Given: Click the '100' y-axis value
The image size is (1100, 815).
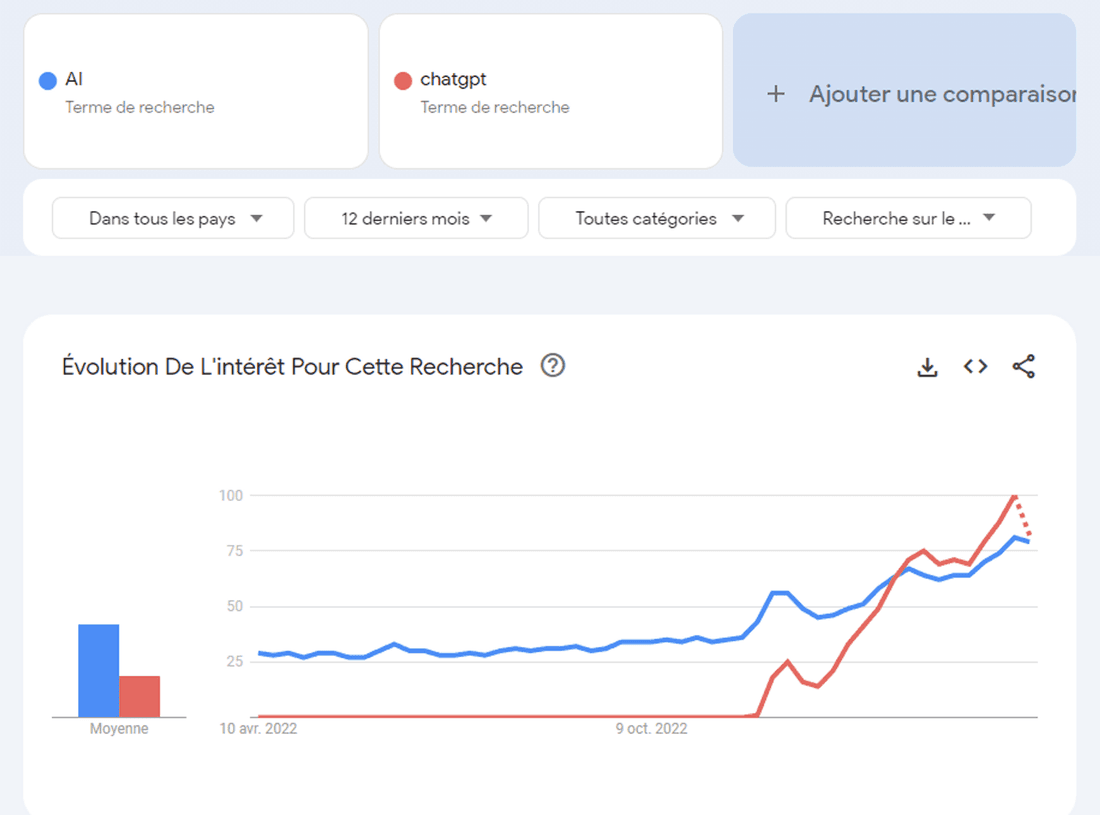Looking at the screenshot, I should point(231,496).
